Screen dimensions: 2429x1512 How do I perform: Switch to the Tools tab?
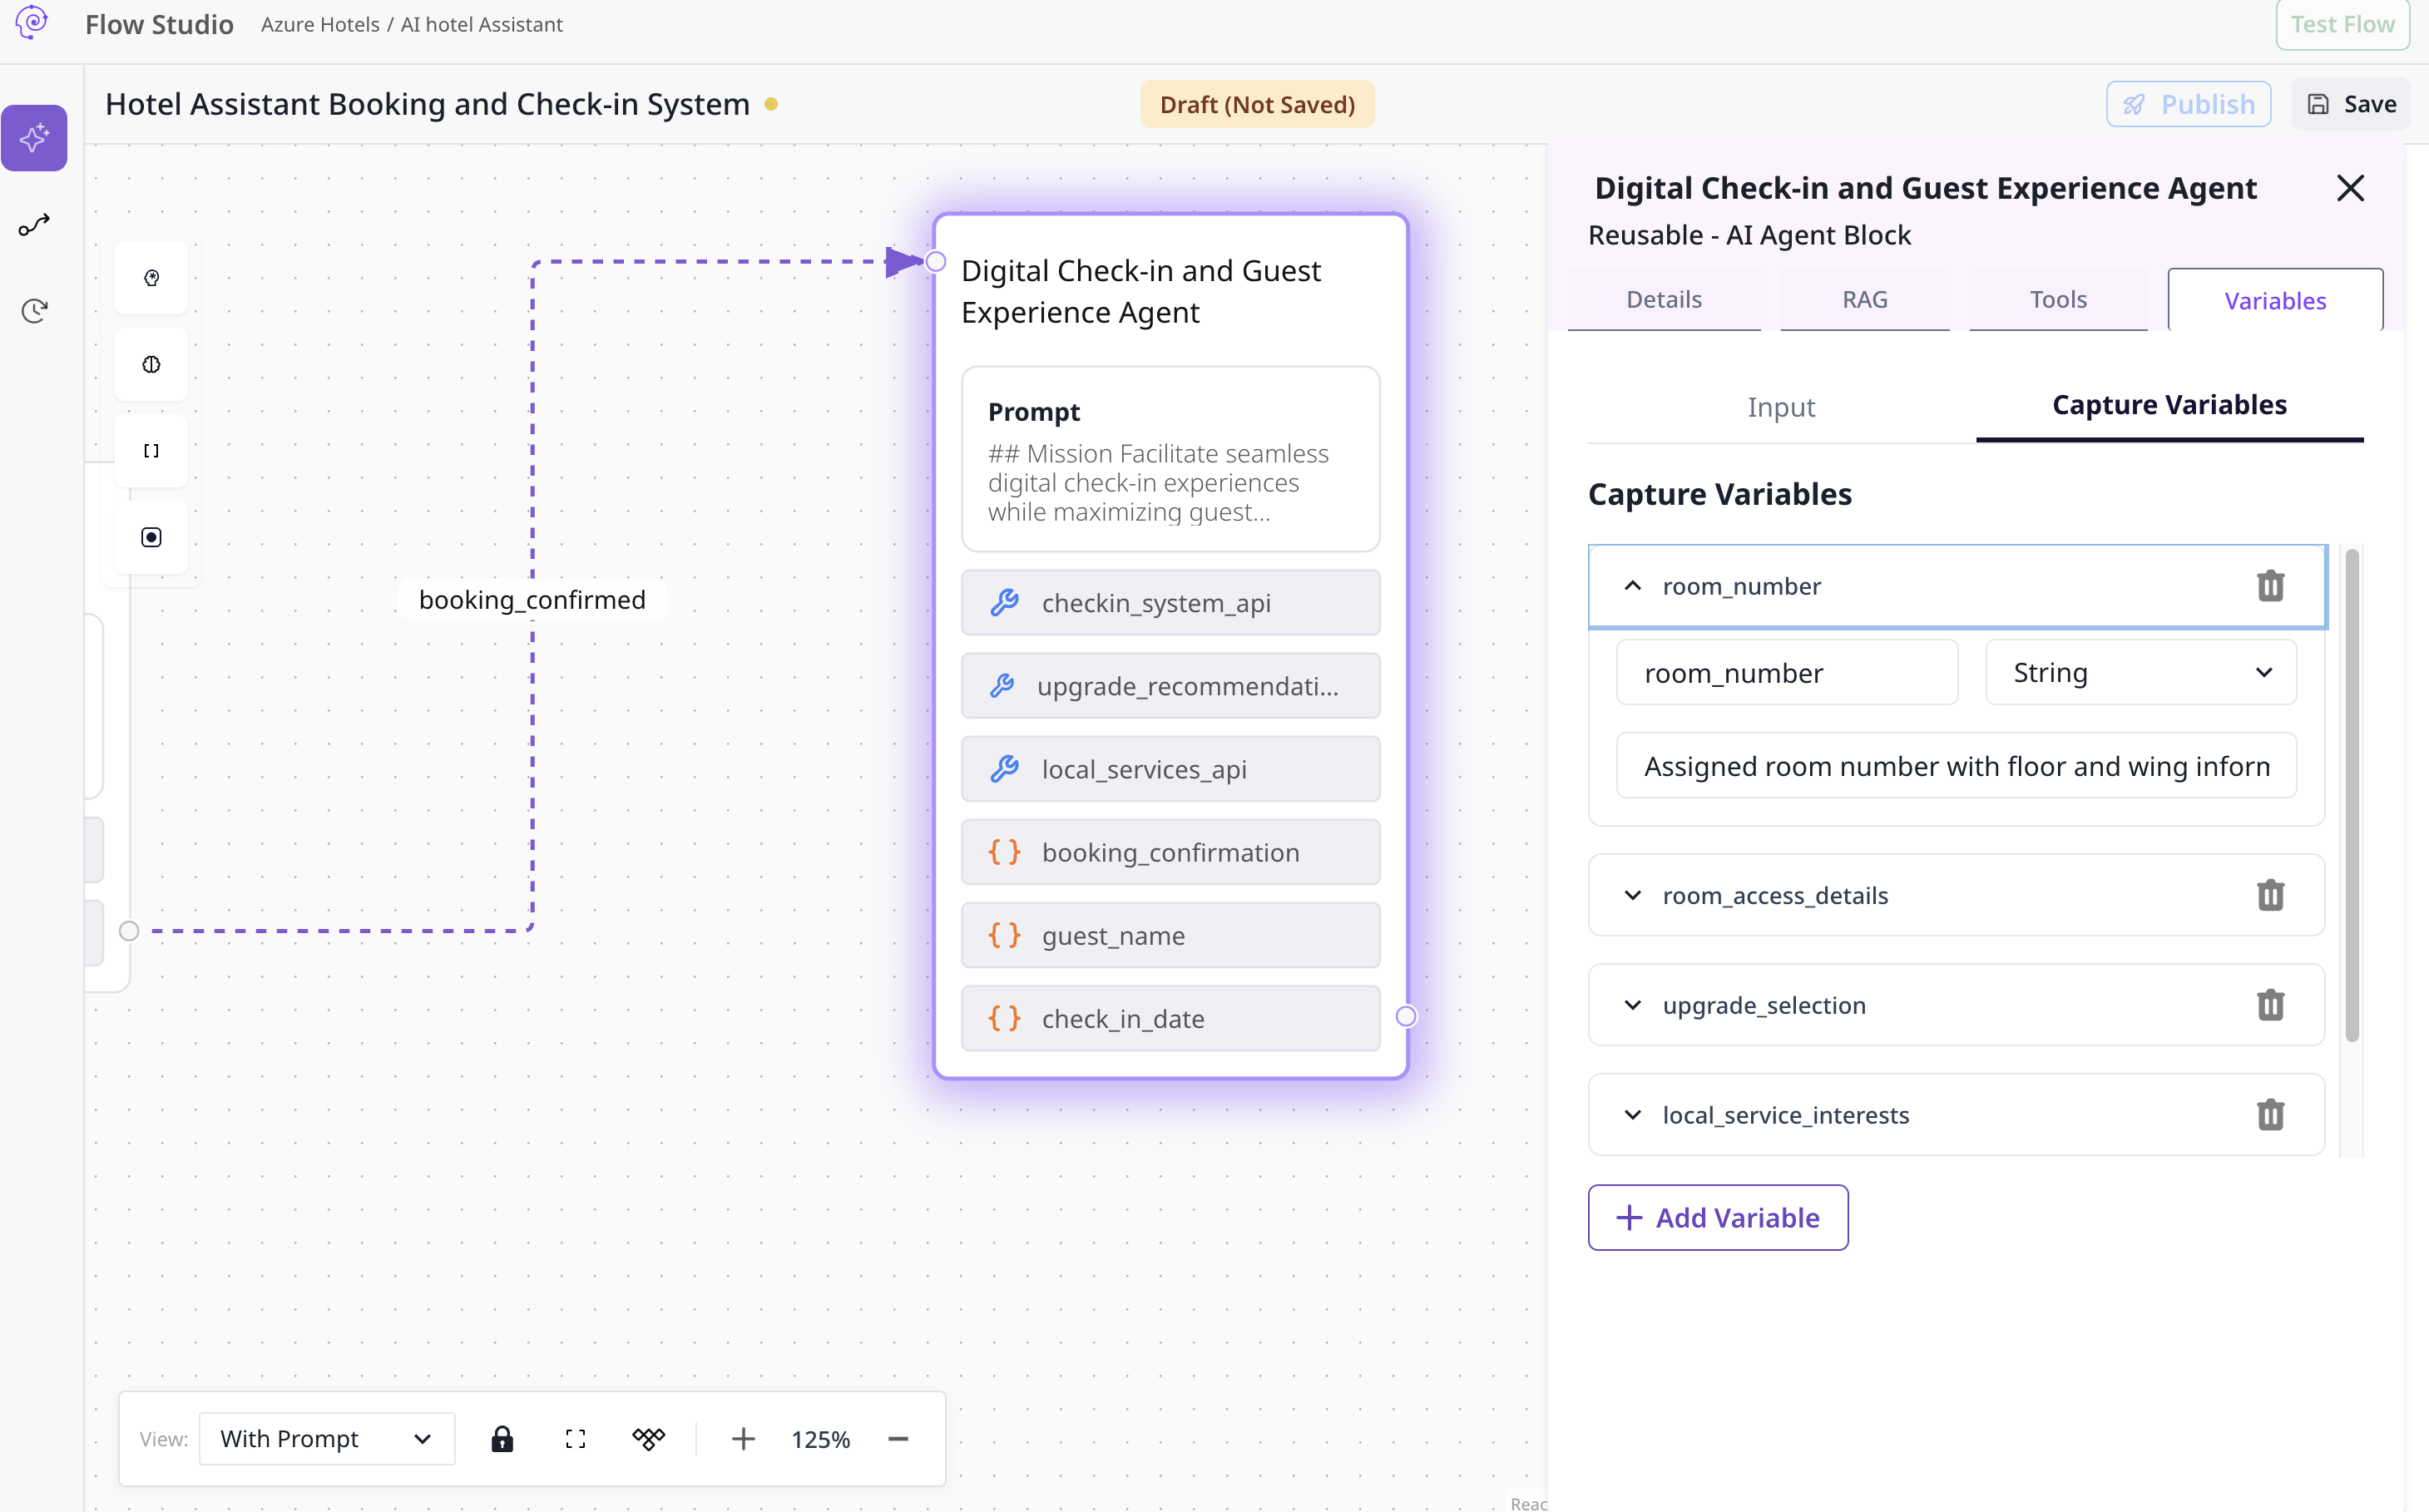[x=2057, y=300]
